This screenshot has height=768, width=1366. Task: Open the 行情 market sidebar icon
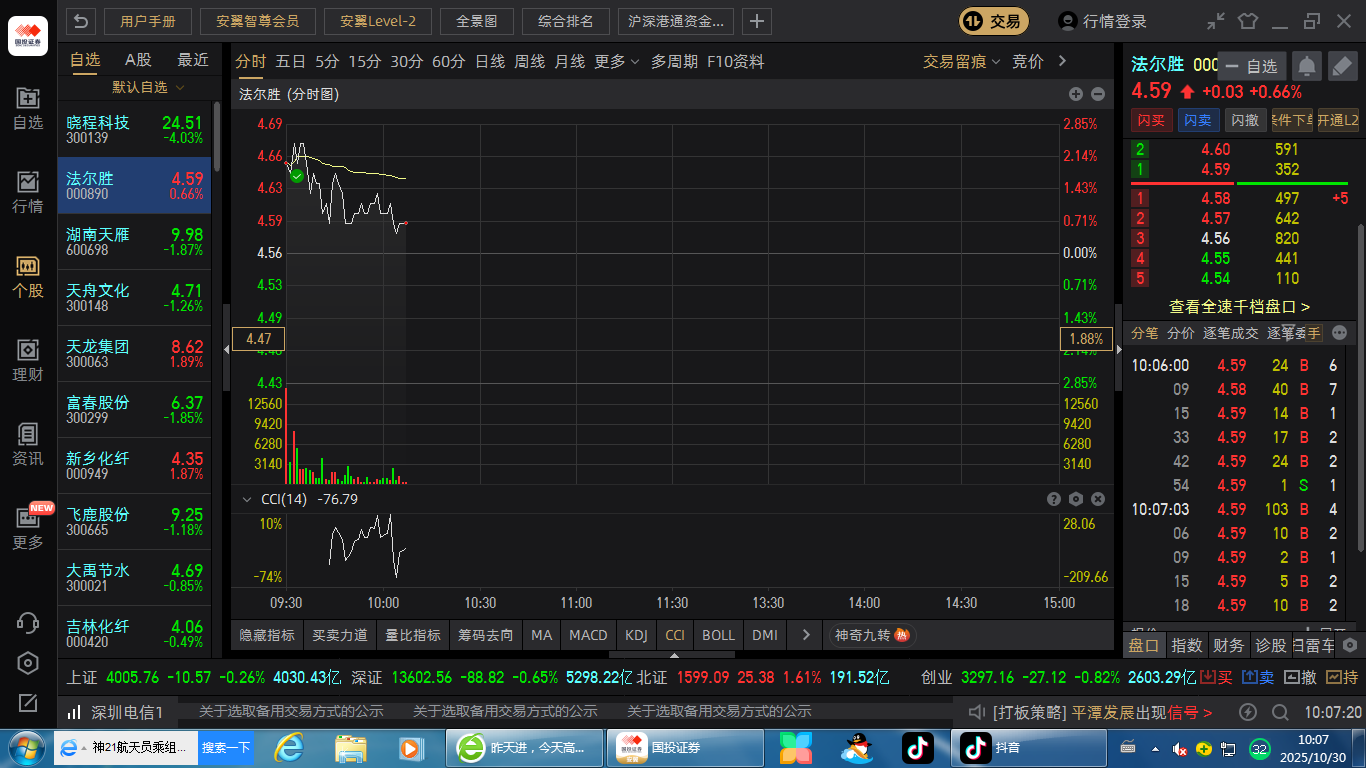pos(28,193)
